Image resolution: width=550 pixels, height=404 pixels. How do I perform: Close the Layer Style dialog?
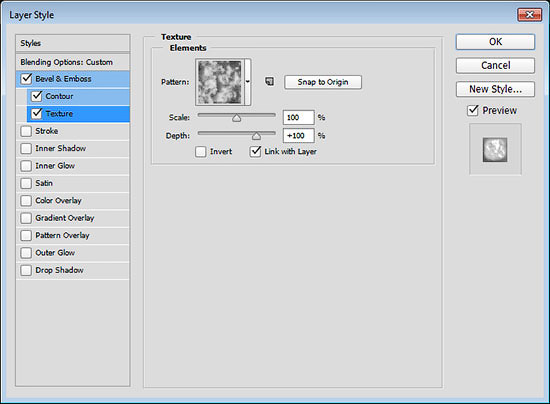click(x=529, y=15)
